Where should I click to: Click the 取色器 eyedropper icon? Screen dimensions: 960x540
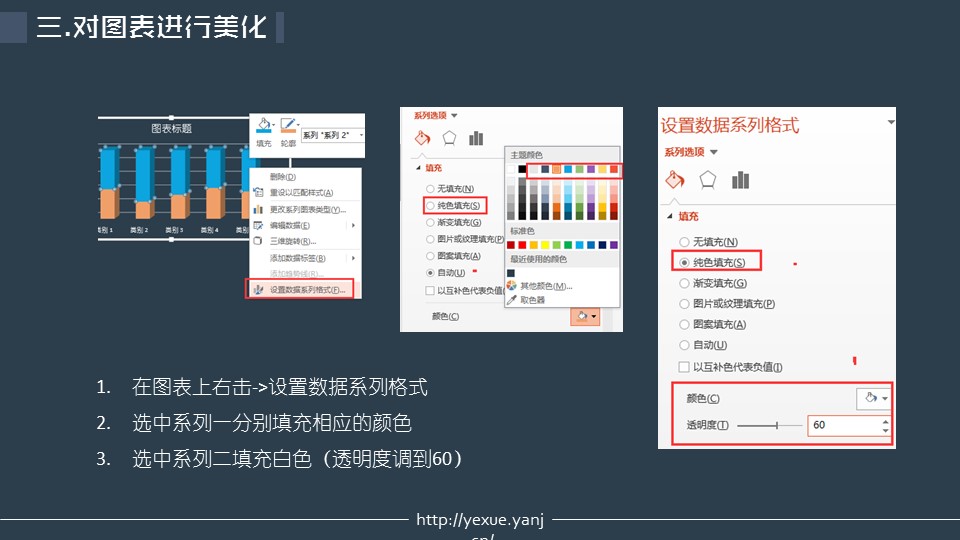coord(512,299)
